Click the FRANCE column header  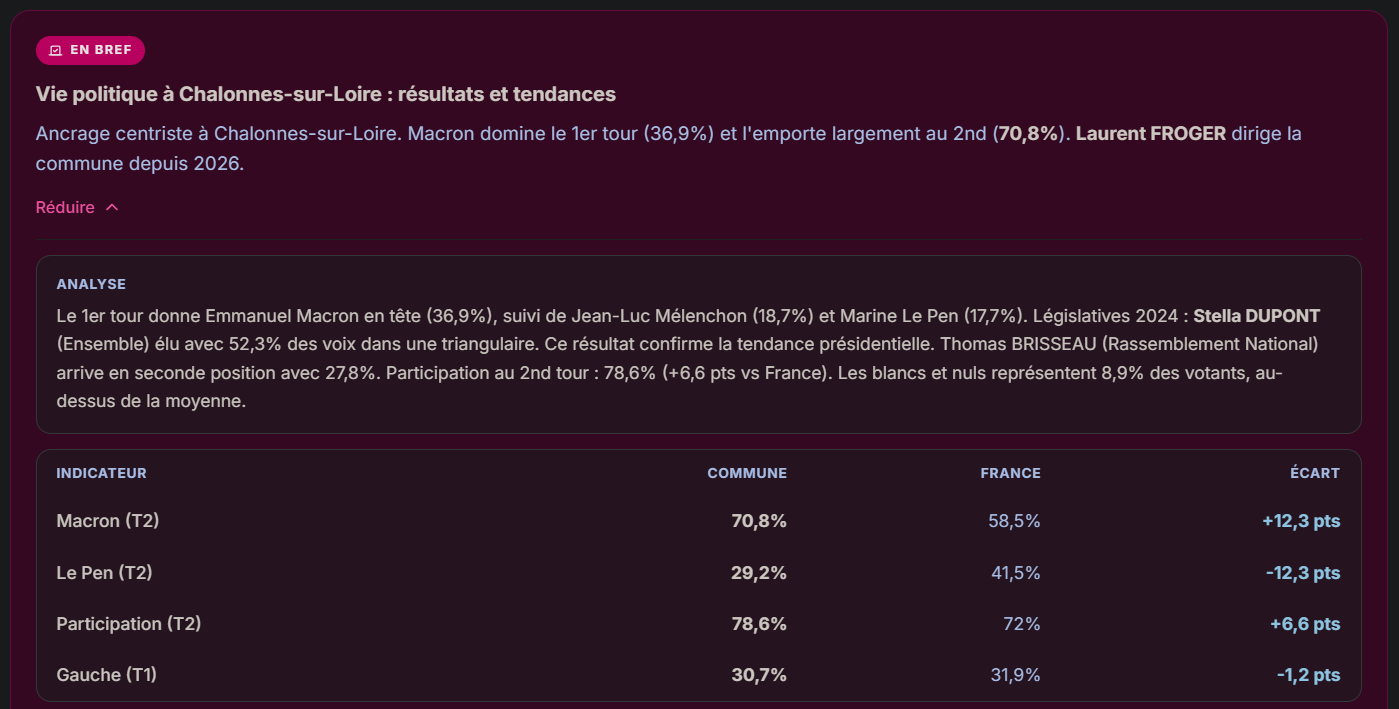1010,473
